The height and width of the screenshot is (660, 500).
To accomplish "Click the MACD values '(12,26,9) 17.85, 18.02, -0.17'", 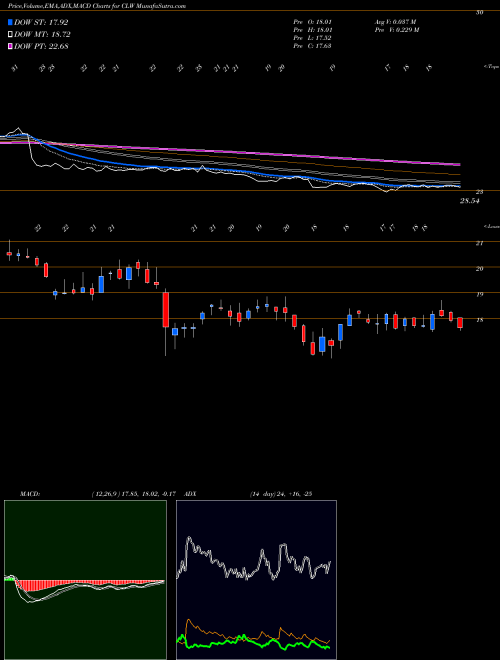I will click(x=136, y=494).
